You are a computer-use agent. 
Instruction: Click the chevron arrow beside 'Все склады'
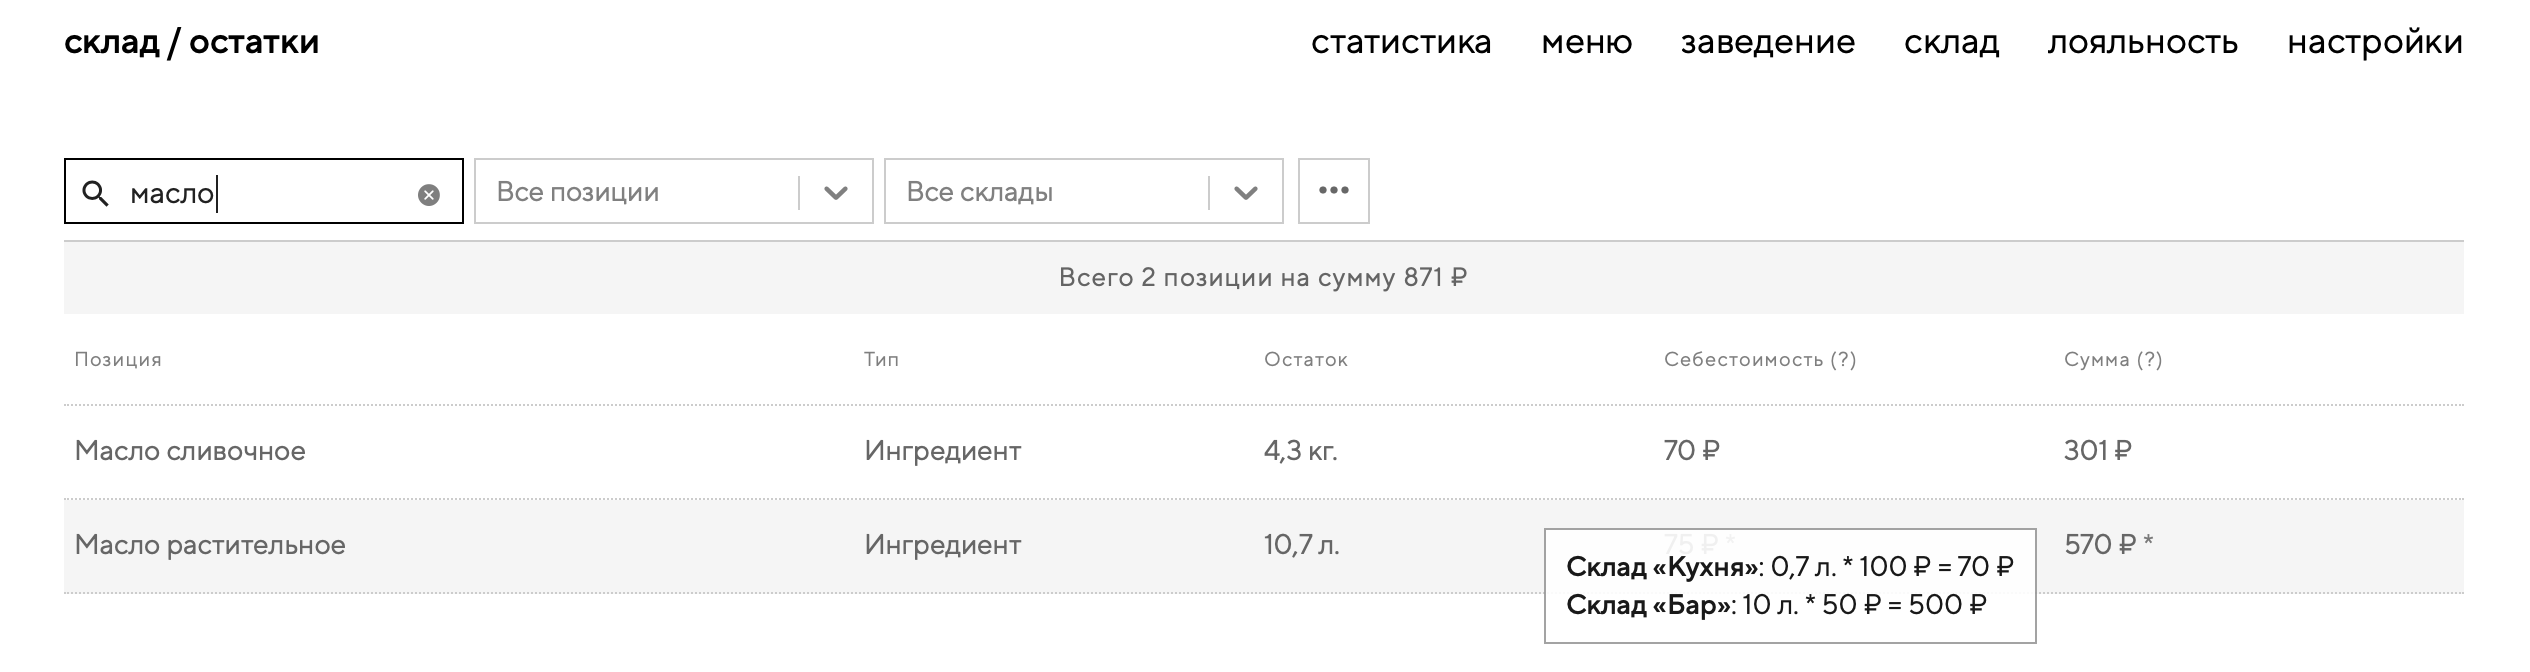1246,192
